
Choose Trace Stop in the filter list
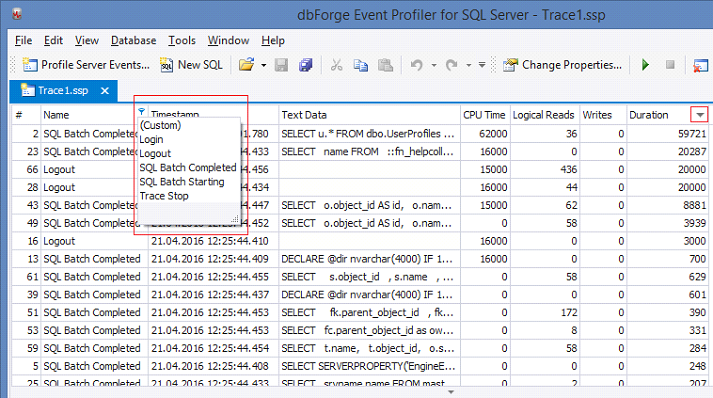tap(164, 196)
